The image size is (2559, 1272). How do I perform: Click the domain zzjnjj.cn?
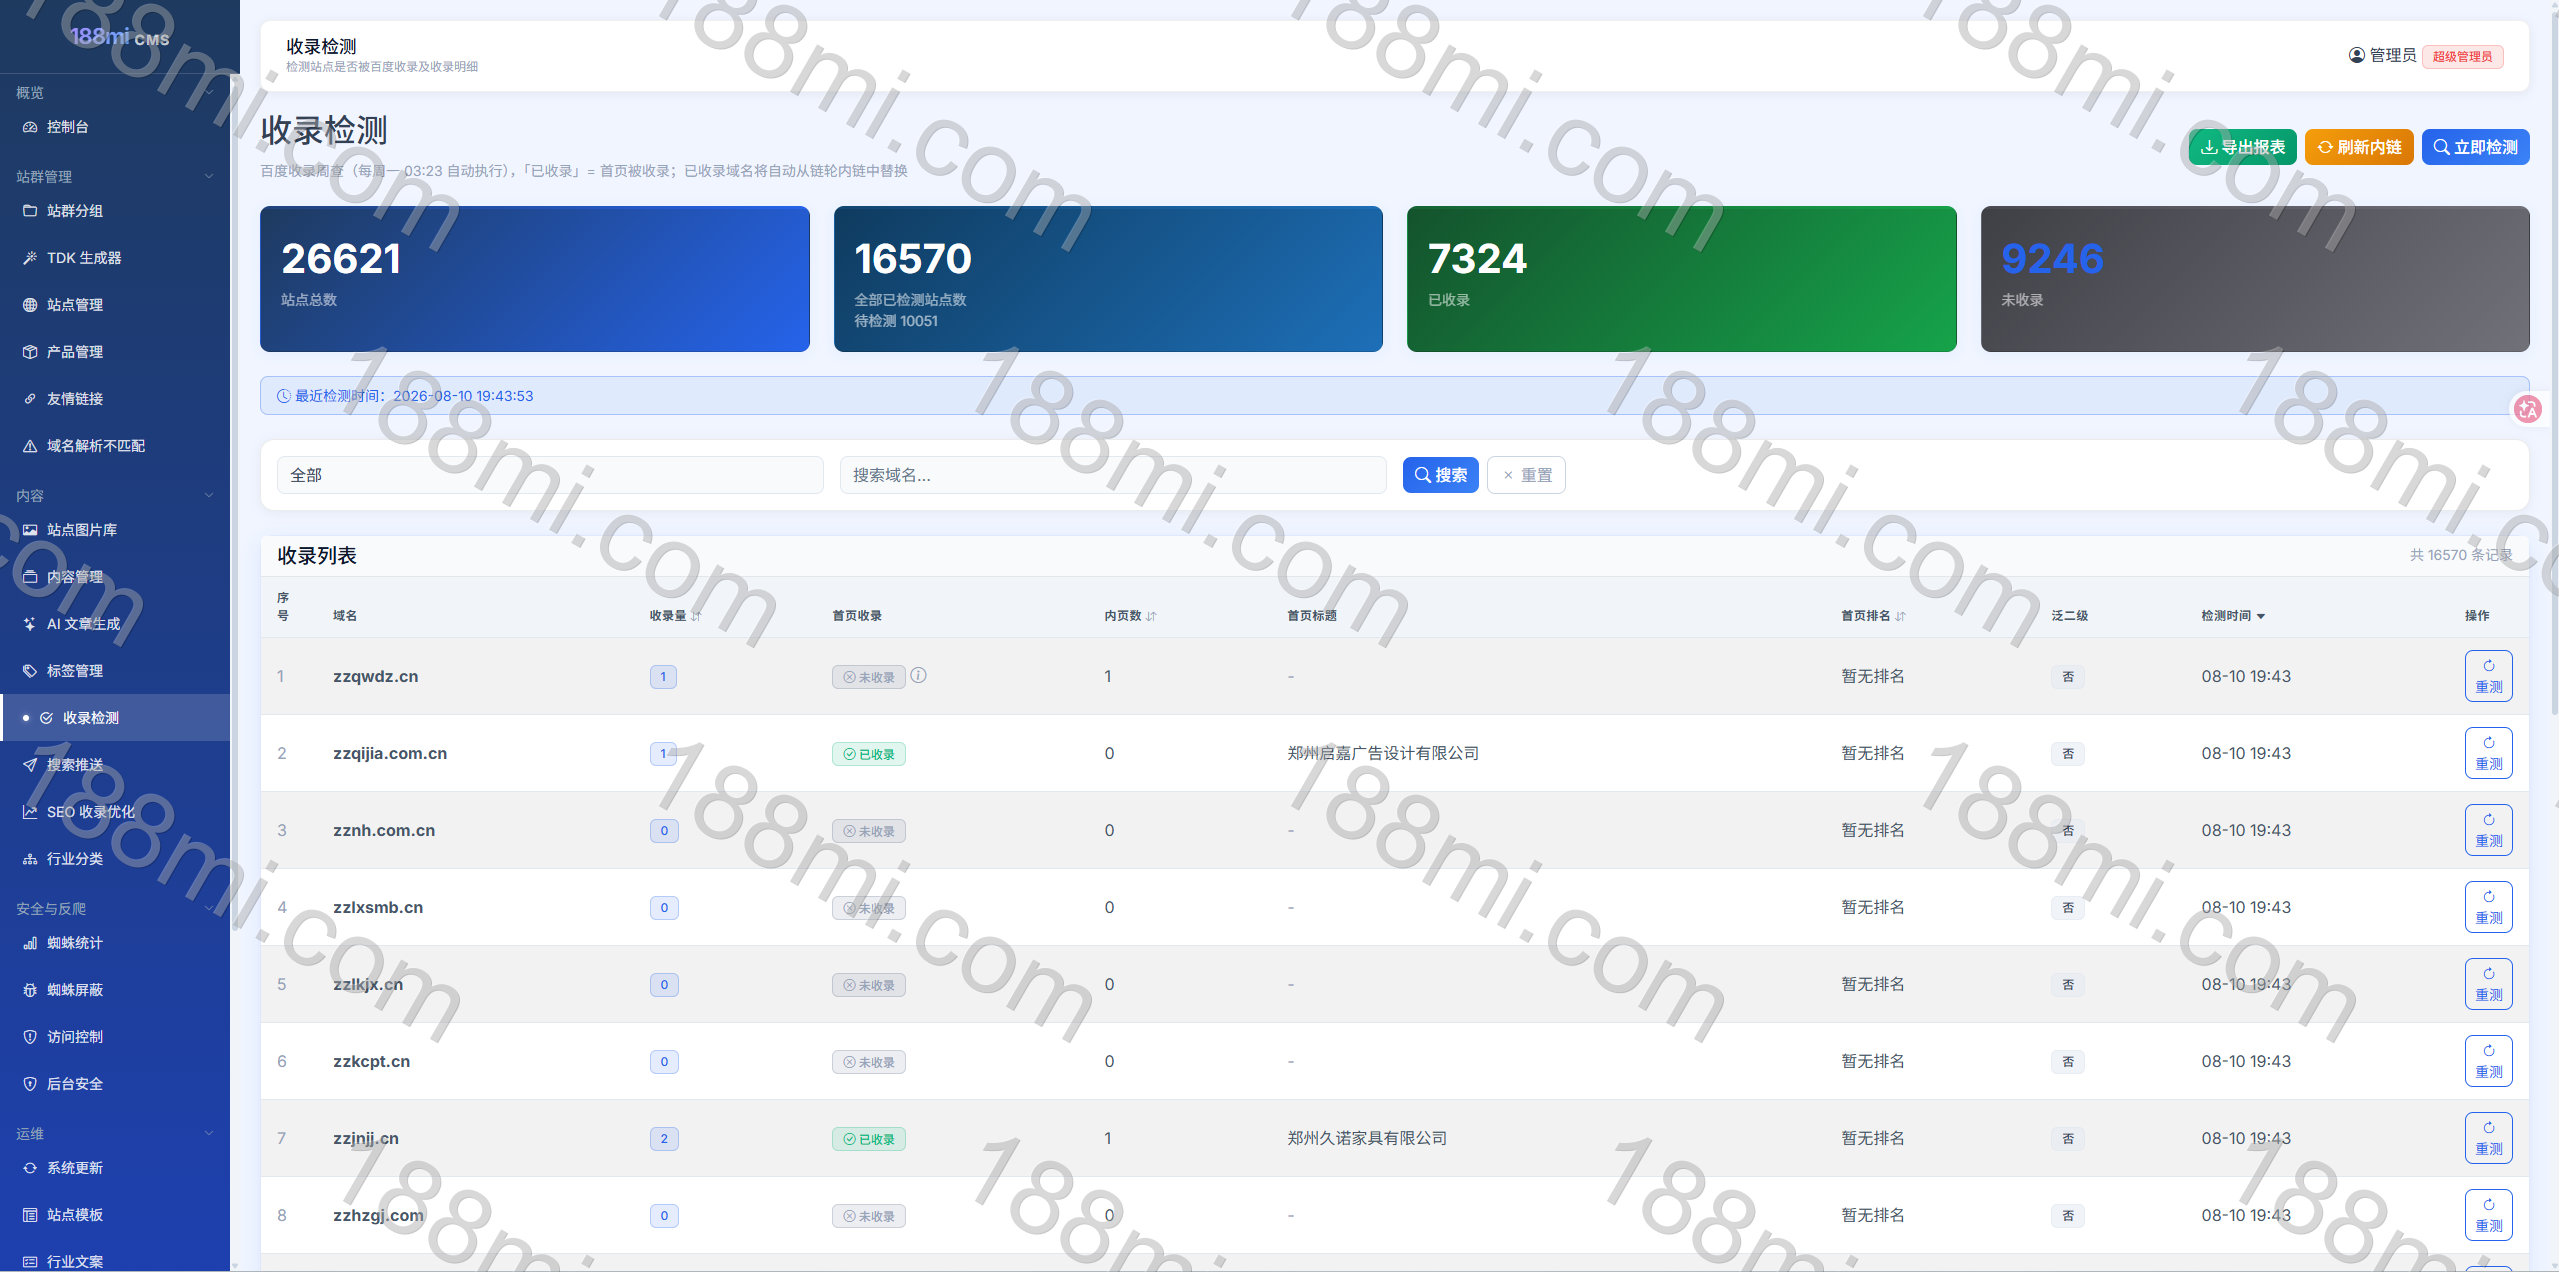[366, 1139]
